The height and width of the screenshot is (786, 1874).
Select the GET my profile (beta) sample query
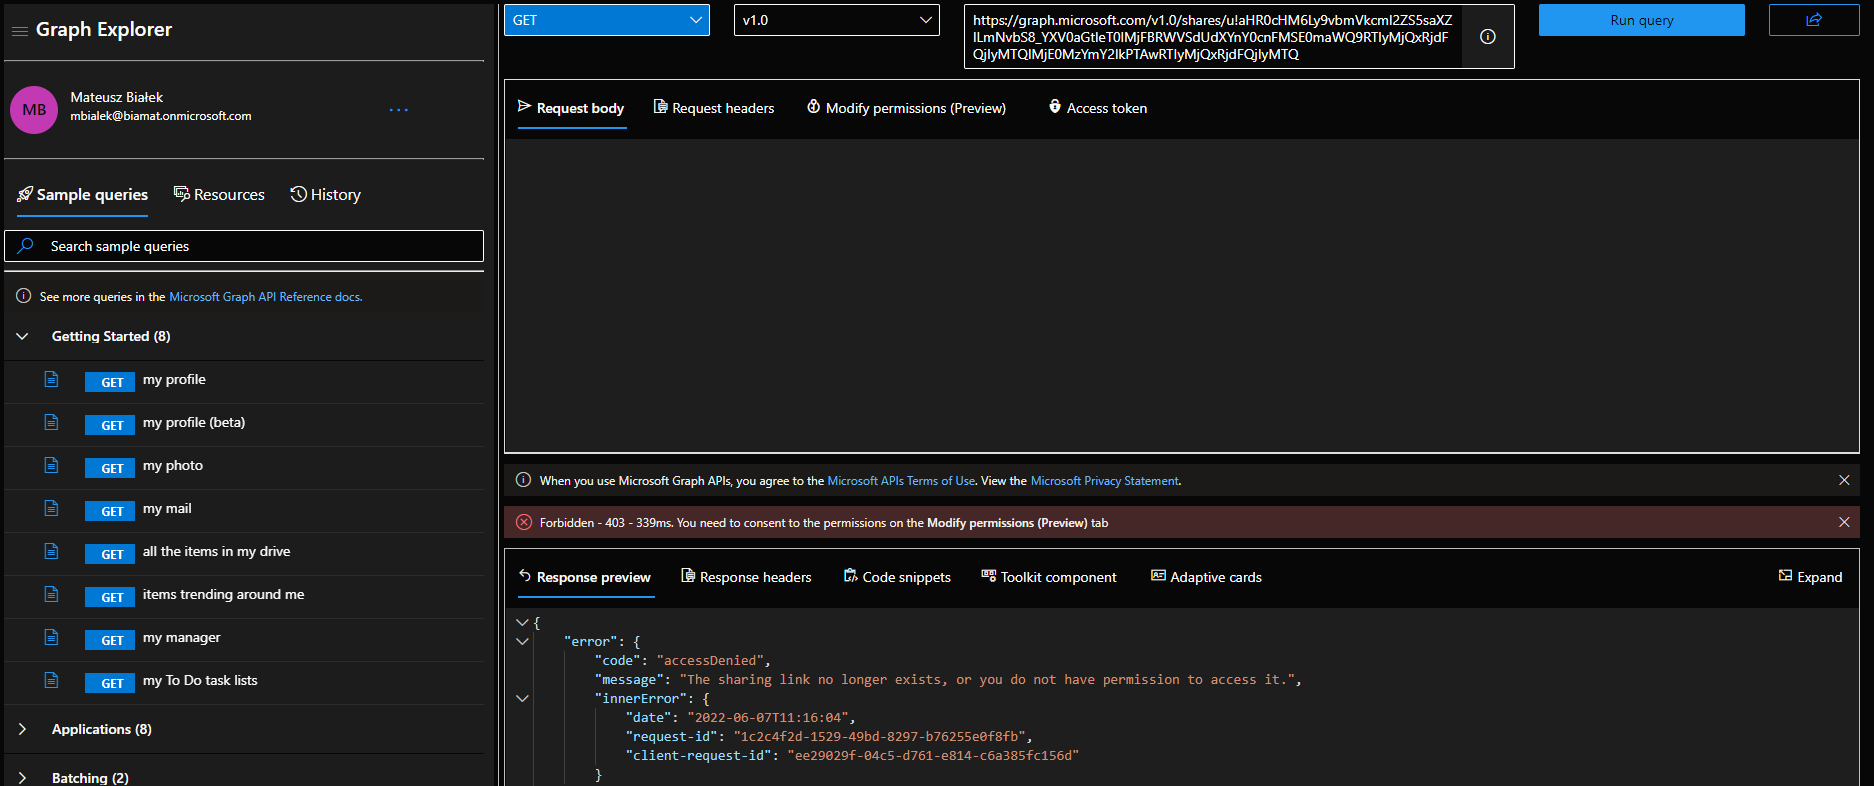pyautogui.click(x=244, y=423)
